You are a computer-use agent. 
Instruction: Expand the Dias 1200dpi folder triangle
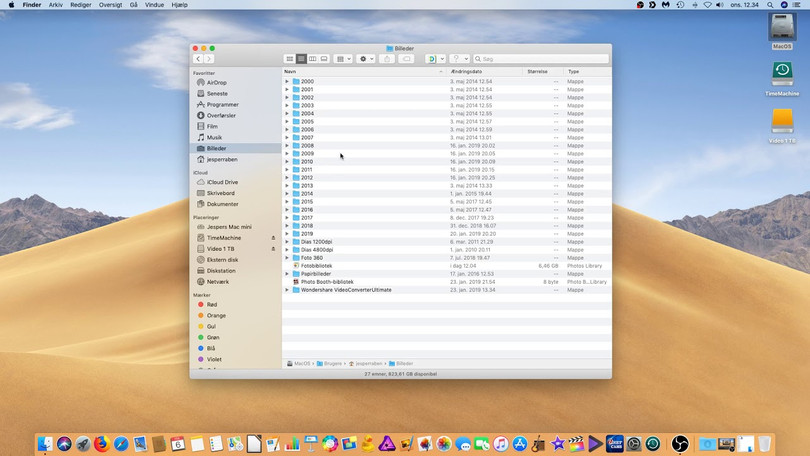(x=287, y=242)
